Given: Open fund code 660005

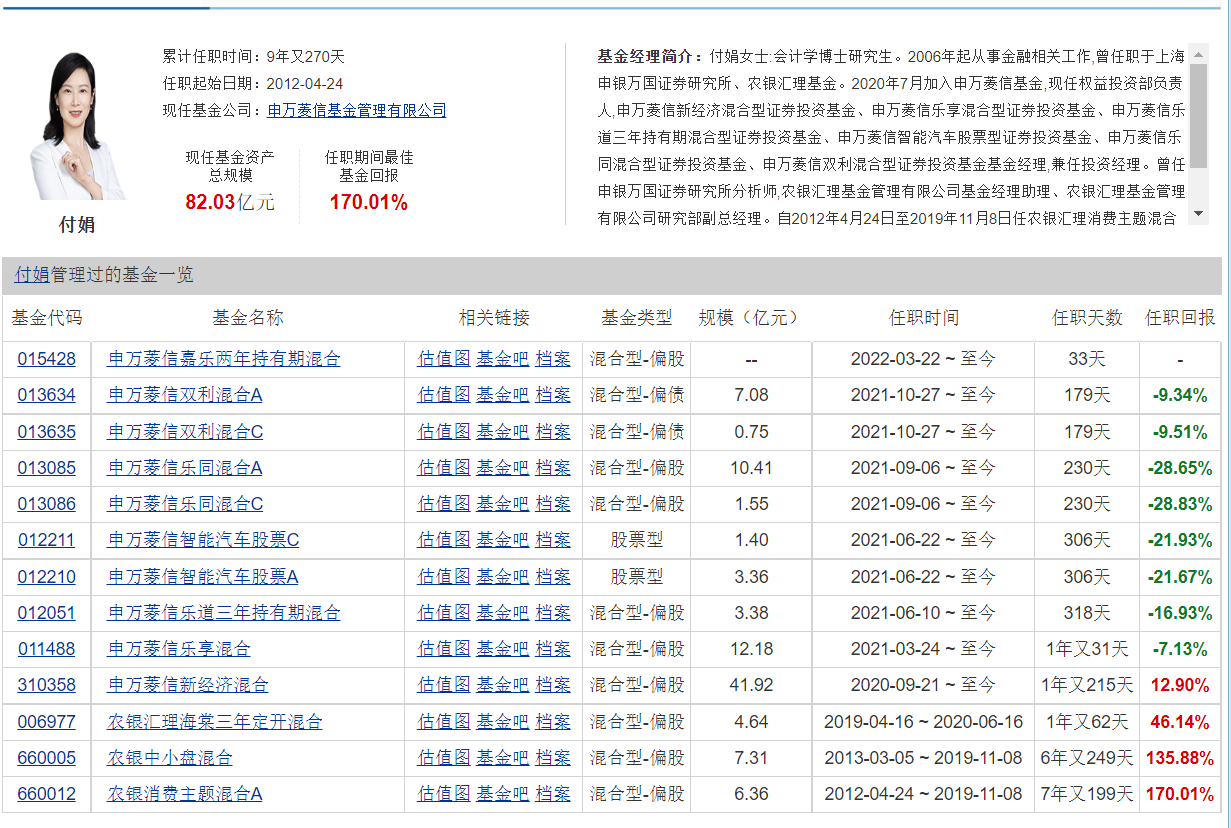Looking at the screenshot, I should coord(46,758).
